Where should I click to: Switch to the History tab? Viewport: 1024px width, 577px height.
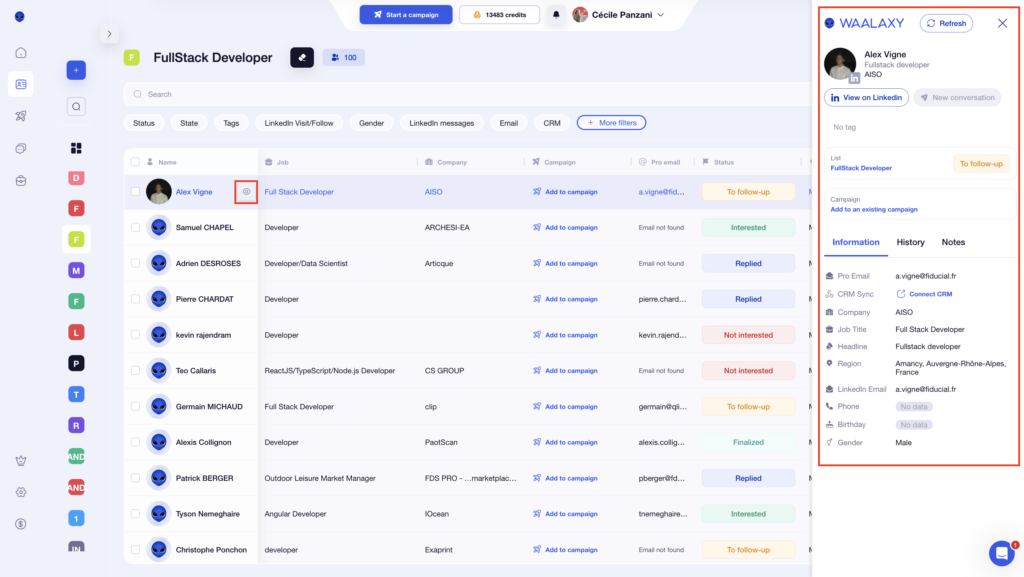(910, 242)
